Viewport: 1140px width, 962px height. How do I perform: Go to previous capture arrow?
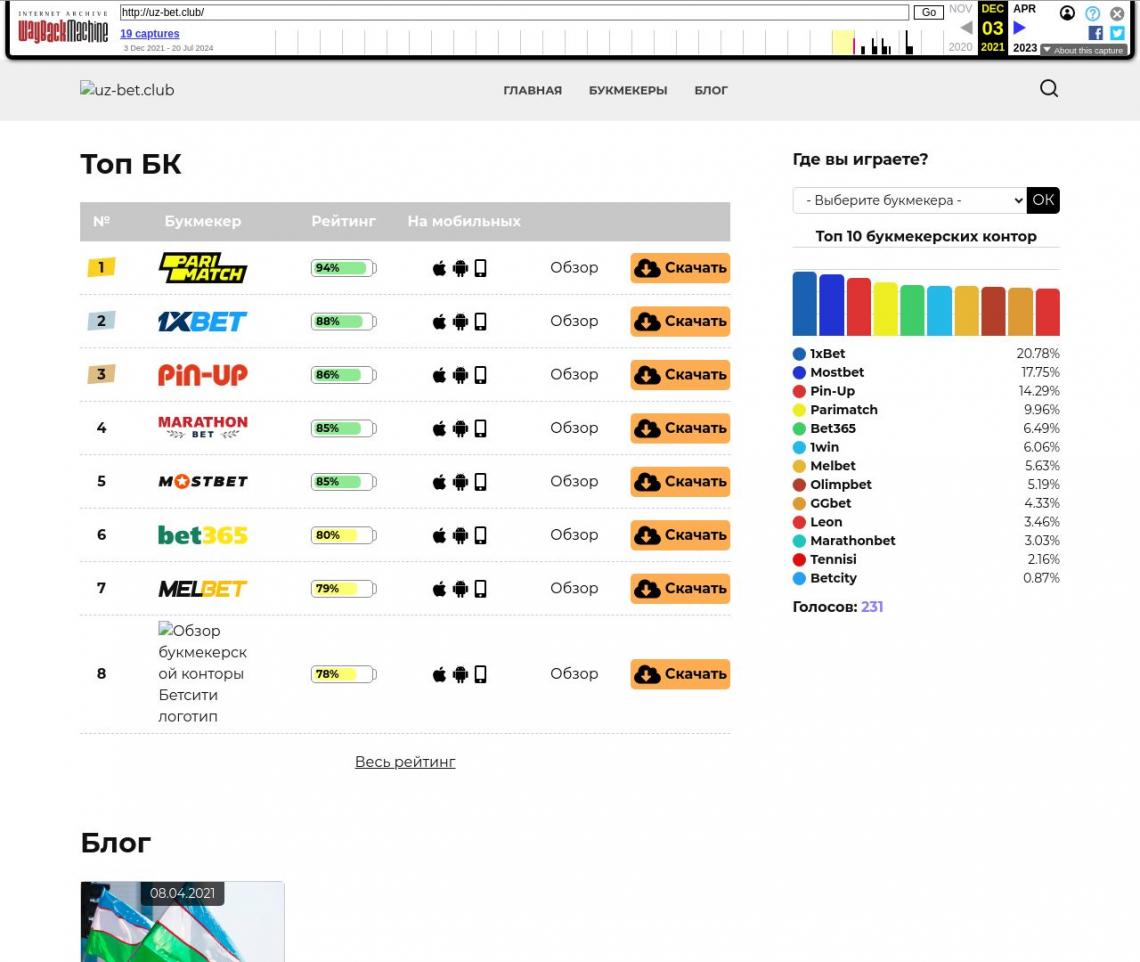pyautogui.click(x=966, y=28)
